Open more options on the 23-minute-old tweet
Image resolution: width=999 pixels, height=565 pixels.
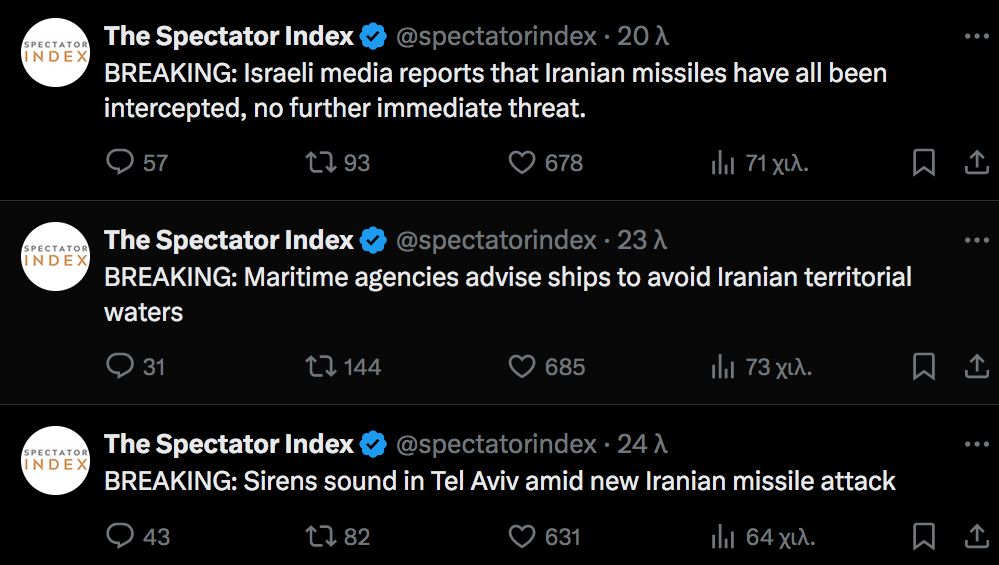coord(976,240)
